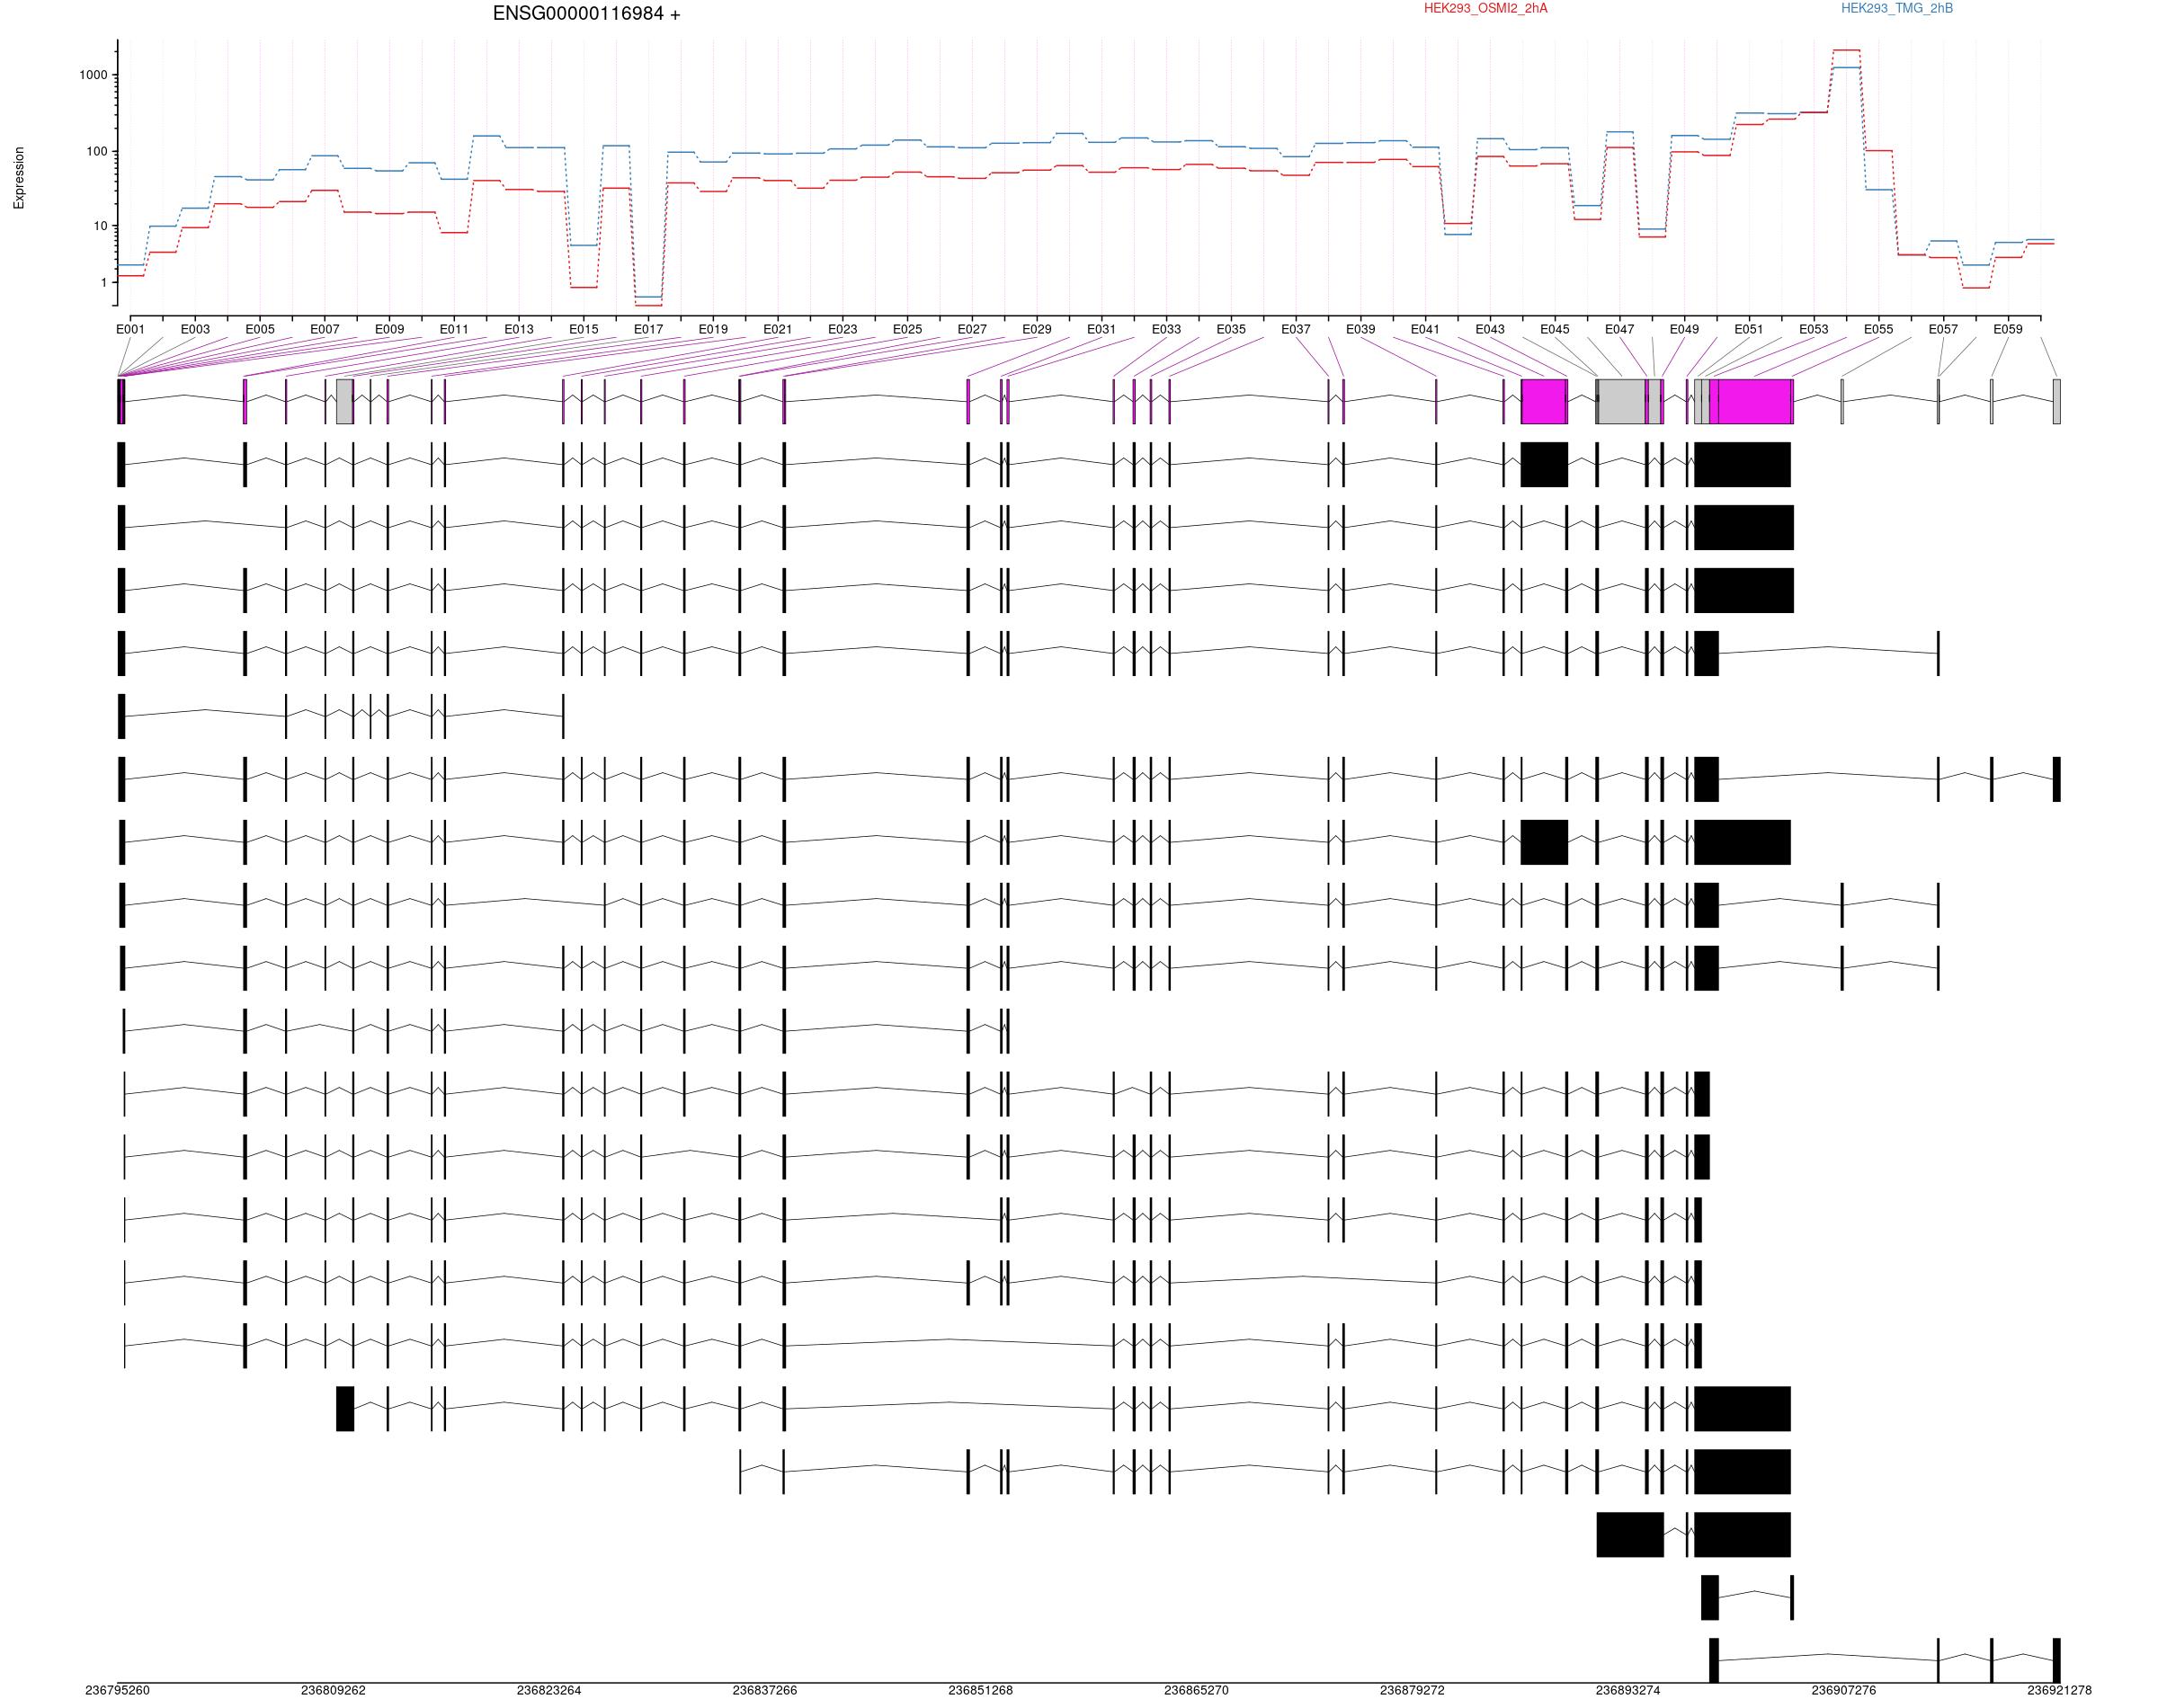2158x1708 pixels.
Task: Click exon label E007
Action: coord(325,329)
